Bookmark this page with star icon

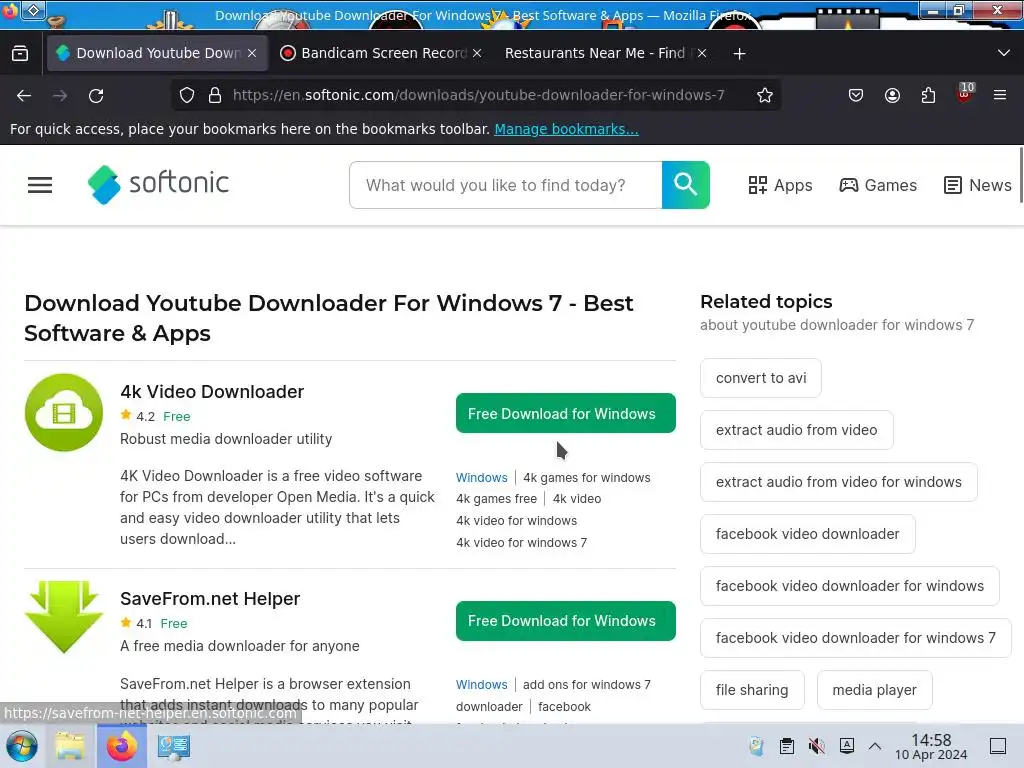click(765, 95)
